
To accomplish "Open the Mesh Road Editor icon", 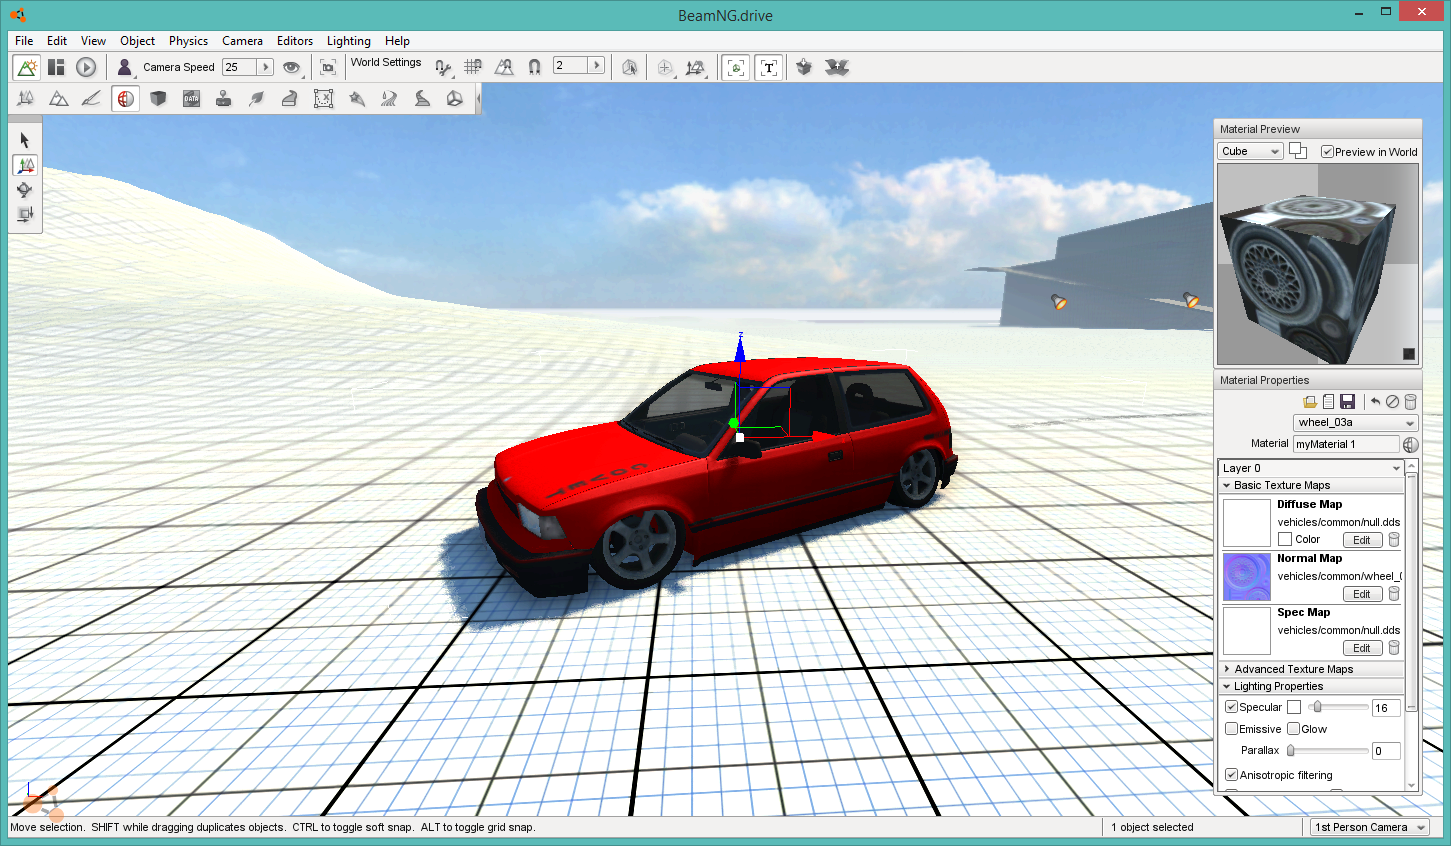I will coord(290,98).
